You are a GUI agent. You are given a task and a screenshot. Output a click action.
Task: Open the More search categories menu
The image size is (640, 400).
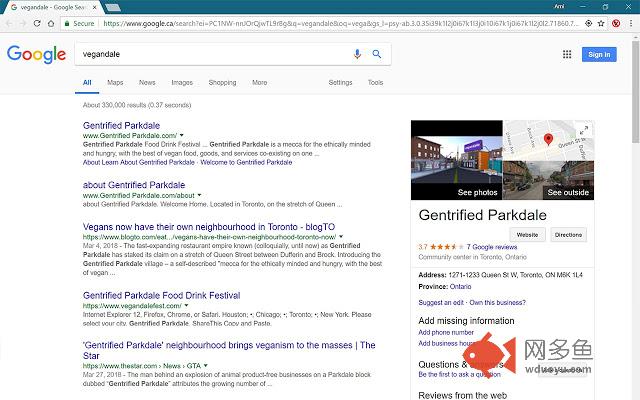[260, 82]
